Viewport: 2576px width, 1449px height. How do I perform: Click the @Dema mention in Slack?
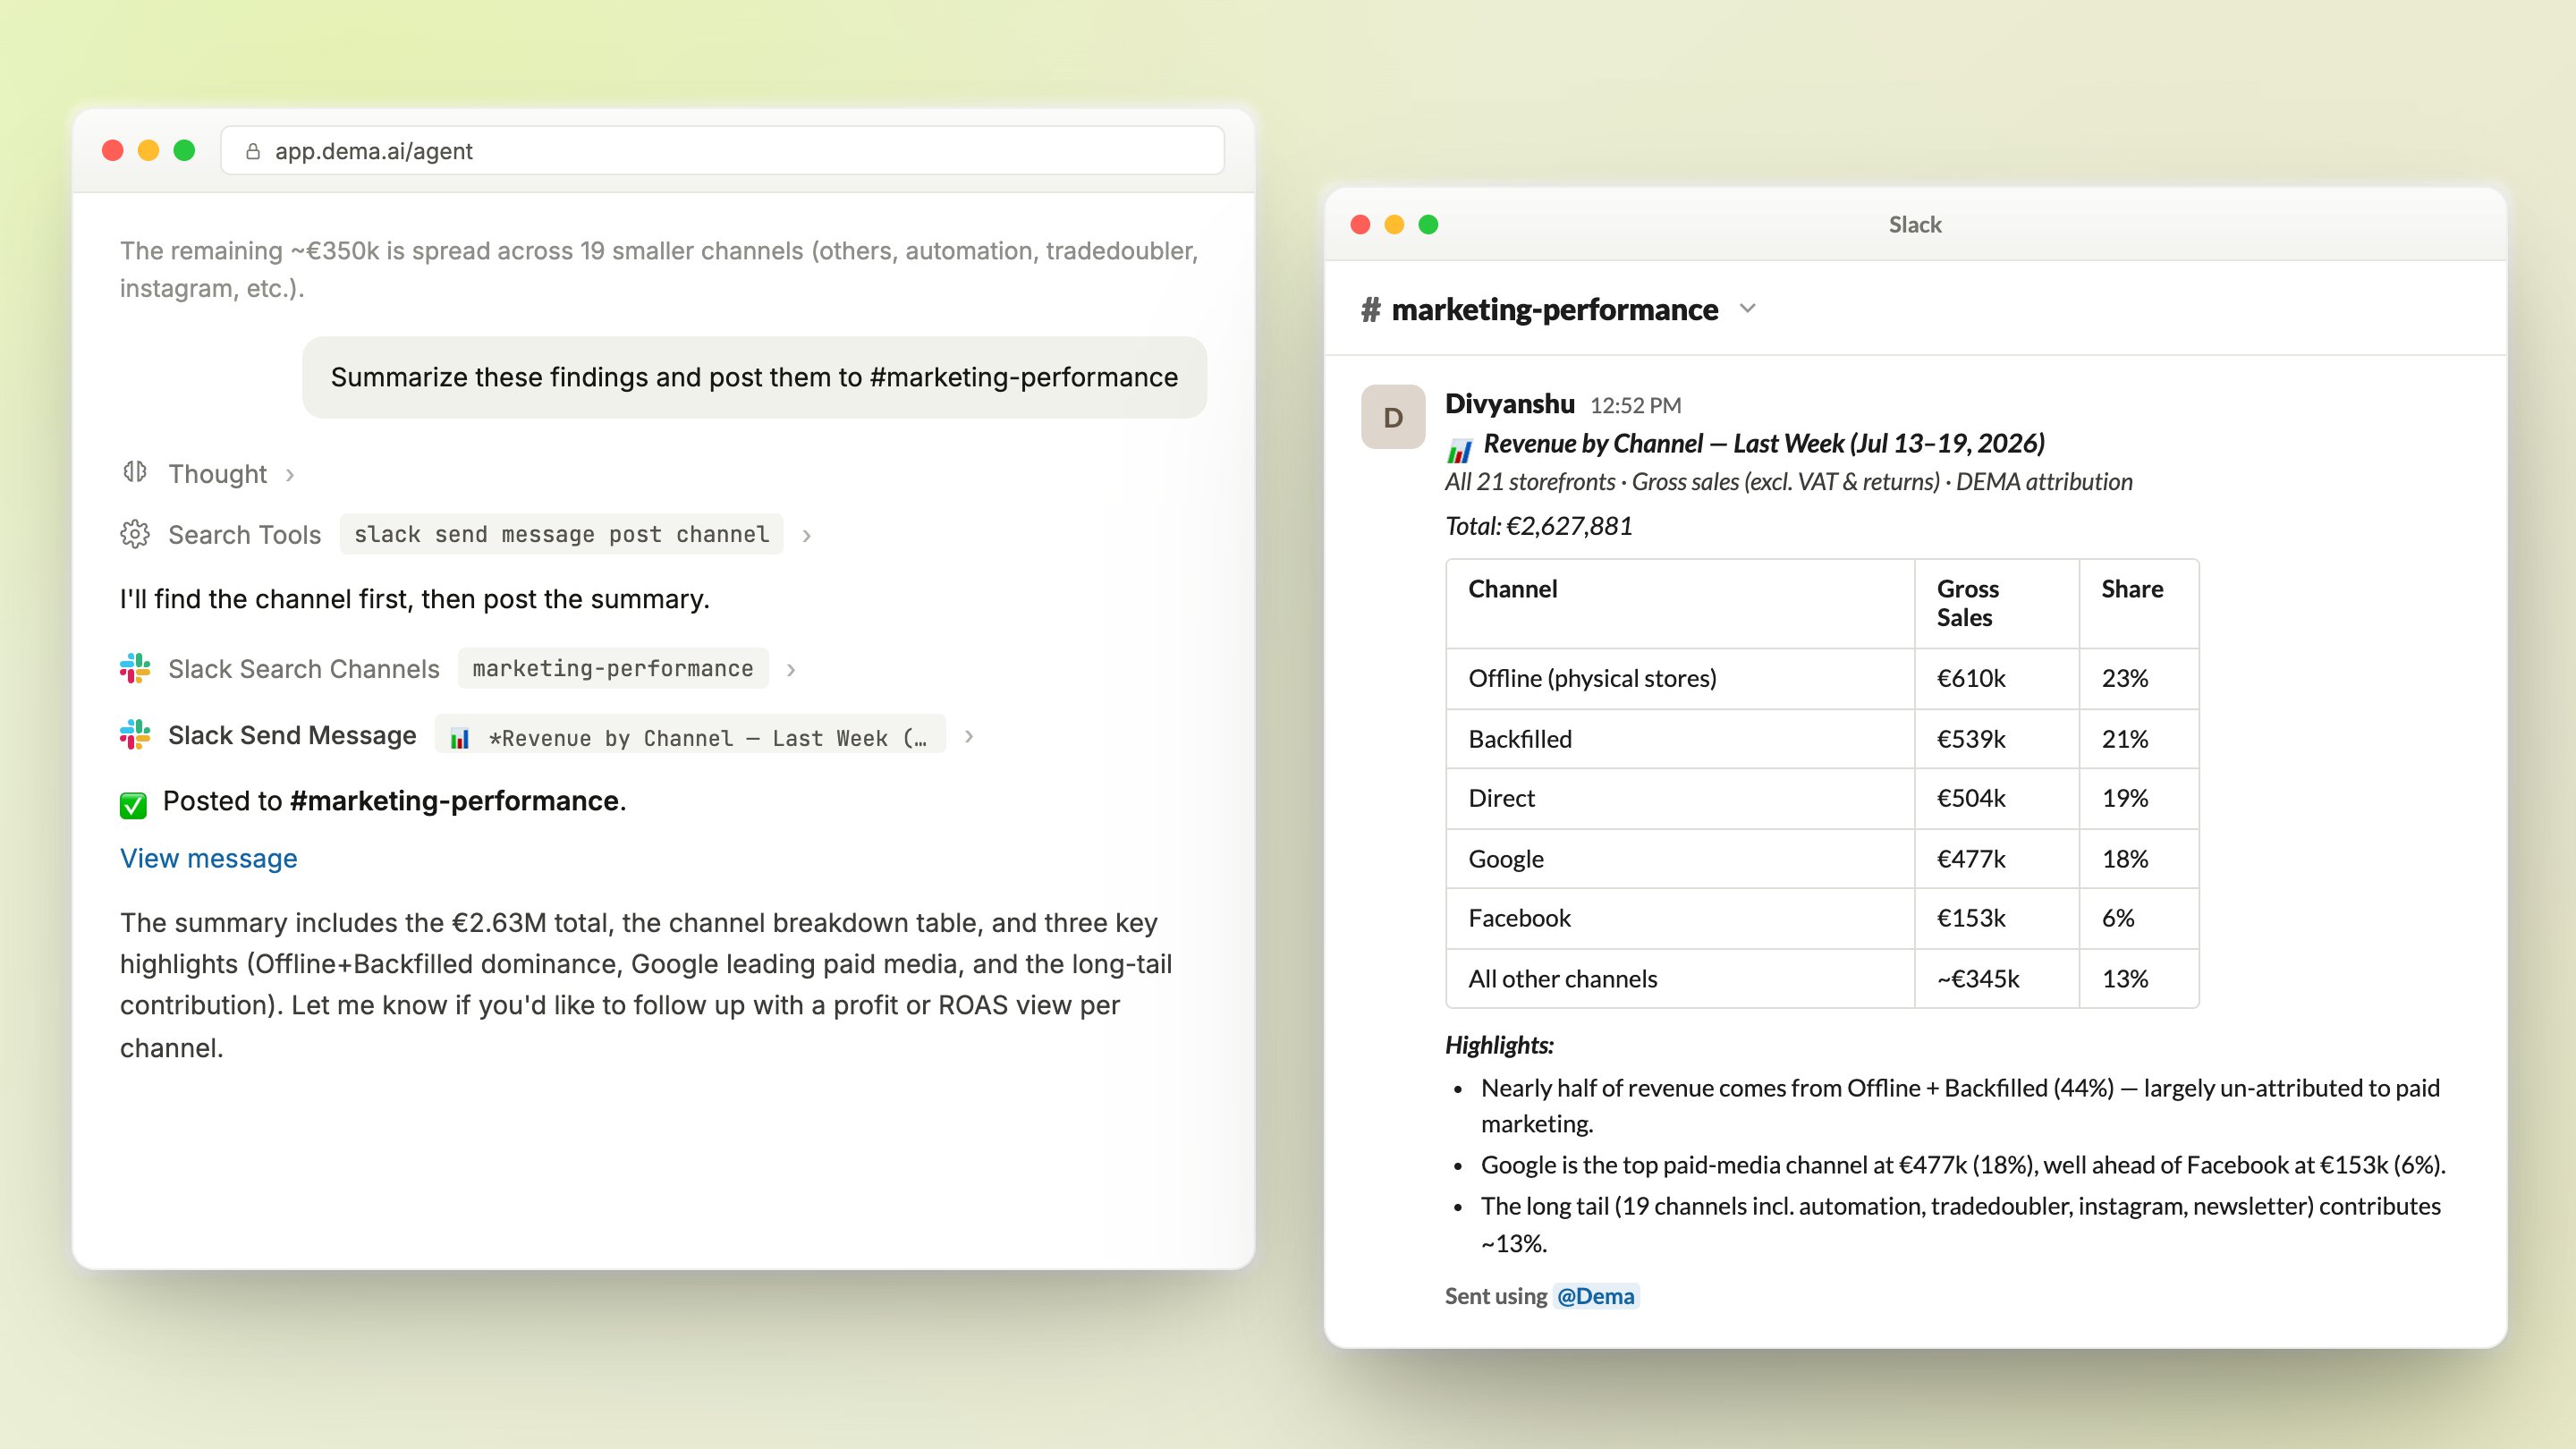(x=1596, y=1296)
